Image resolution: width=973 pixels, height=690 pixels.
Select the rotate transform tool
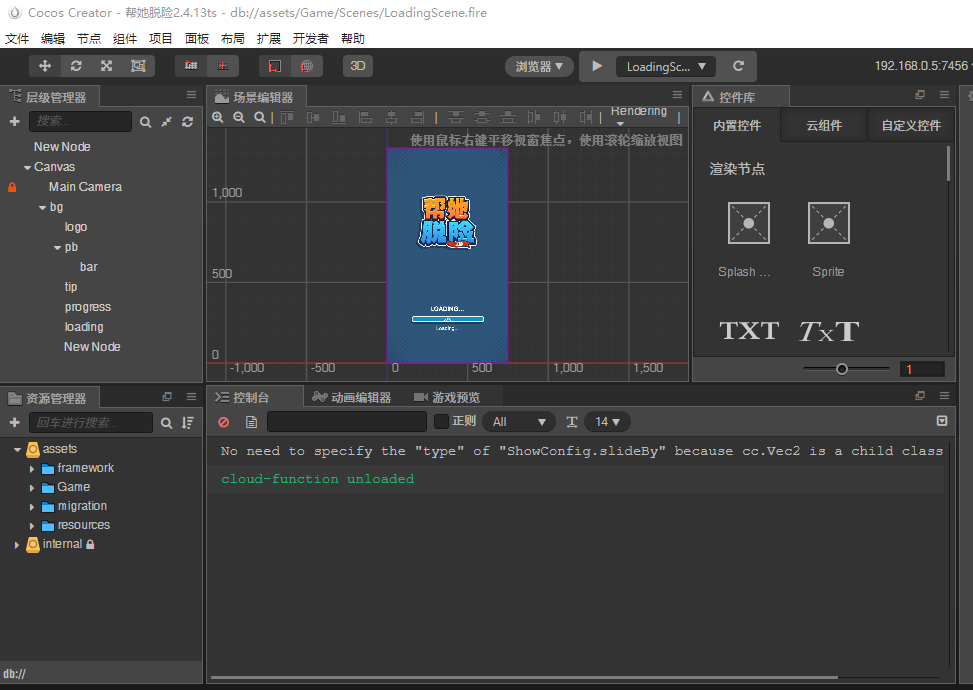coord(76,66)
